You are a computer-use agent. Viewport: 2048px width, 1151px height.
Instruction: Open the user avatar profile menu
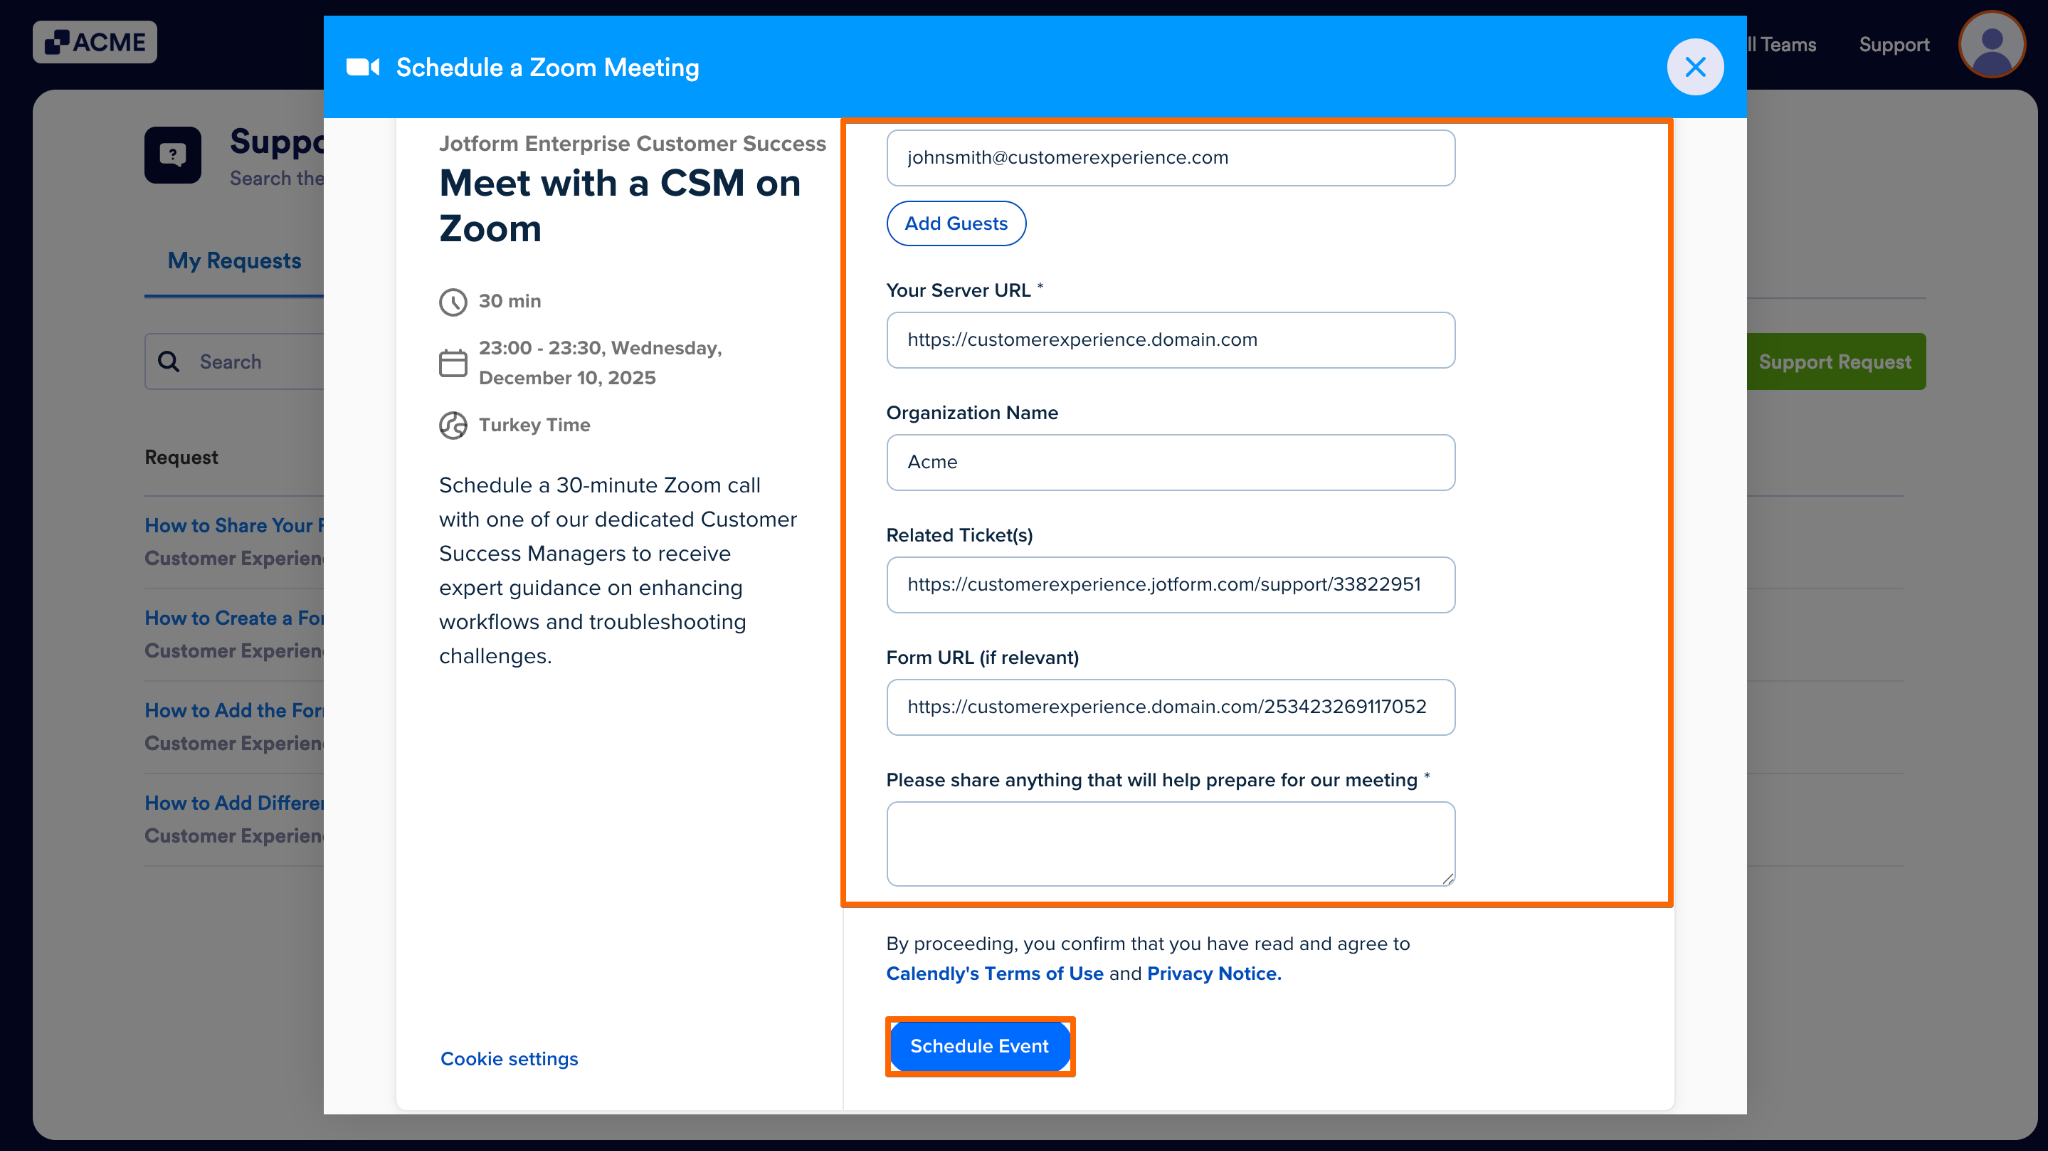tap(1992, 44)
